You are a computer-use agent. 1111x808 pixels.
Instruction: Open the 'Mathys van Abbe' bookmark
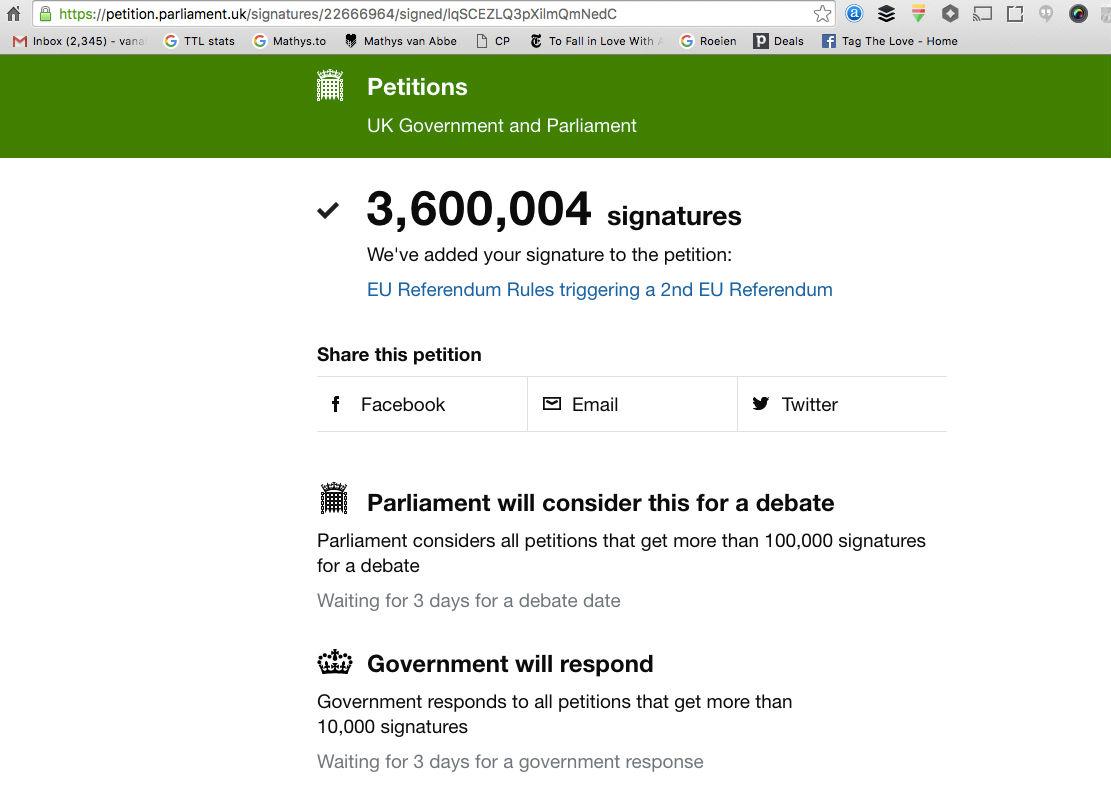400,41
